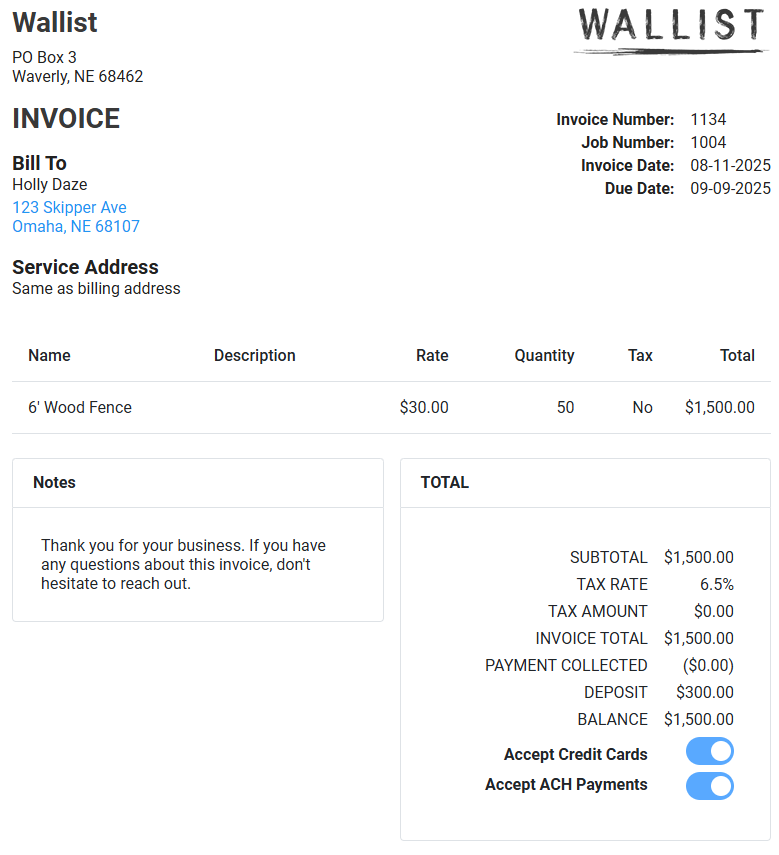Click the invoice number value 1134
Viewport: 779px width, 855px height.
[708, 119]
